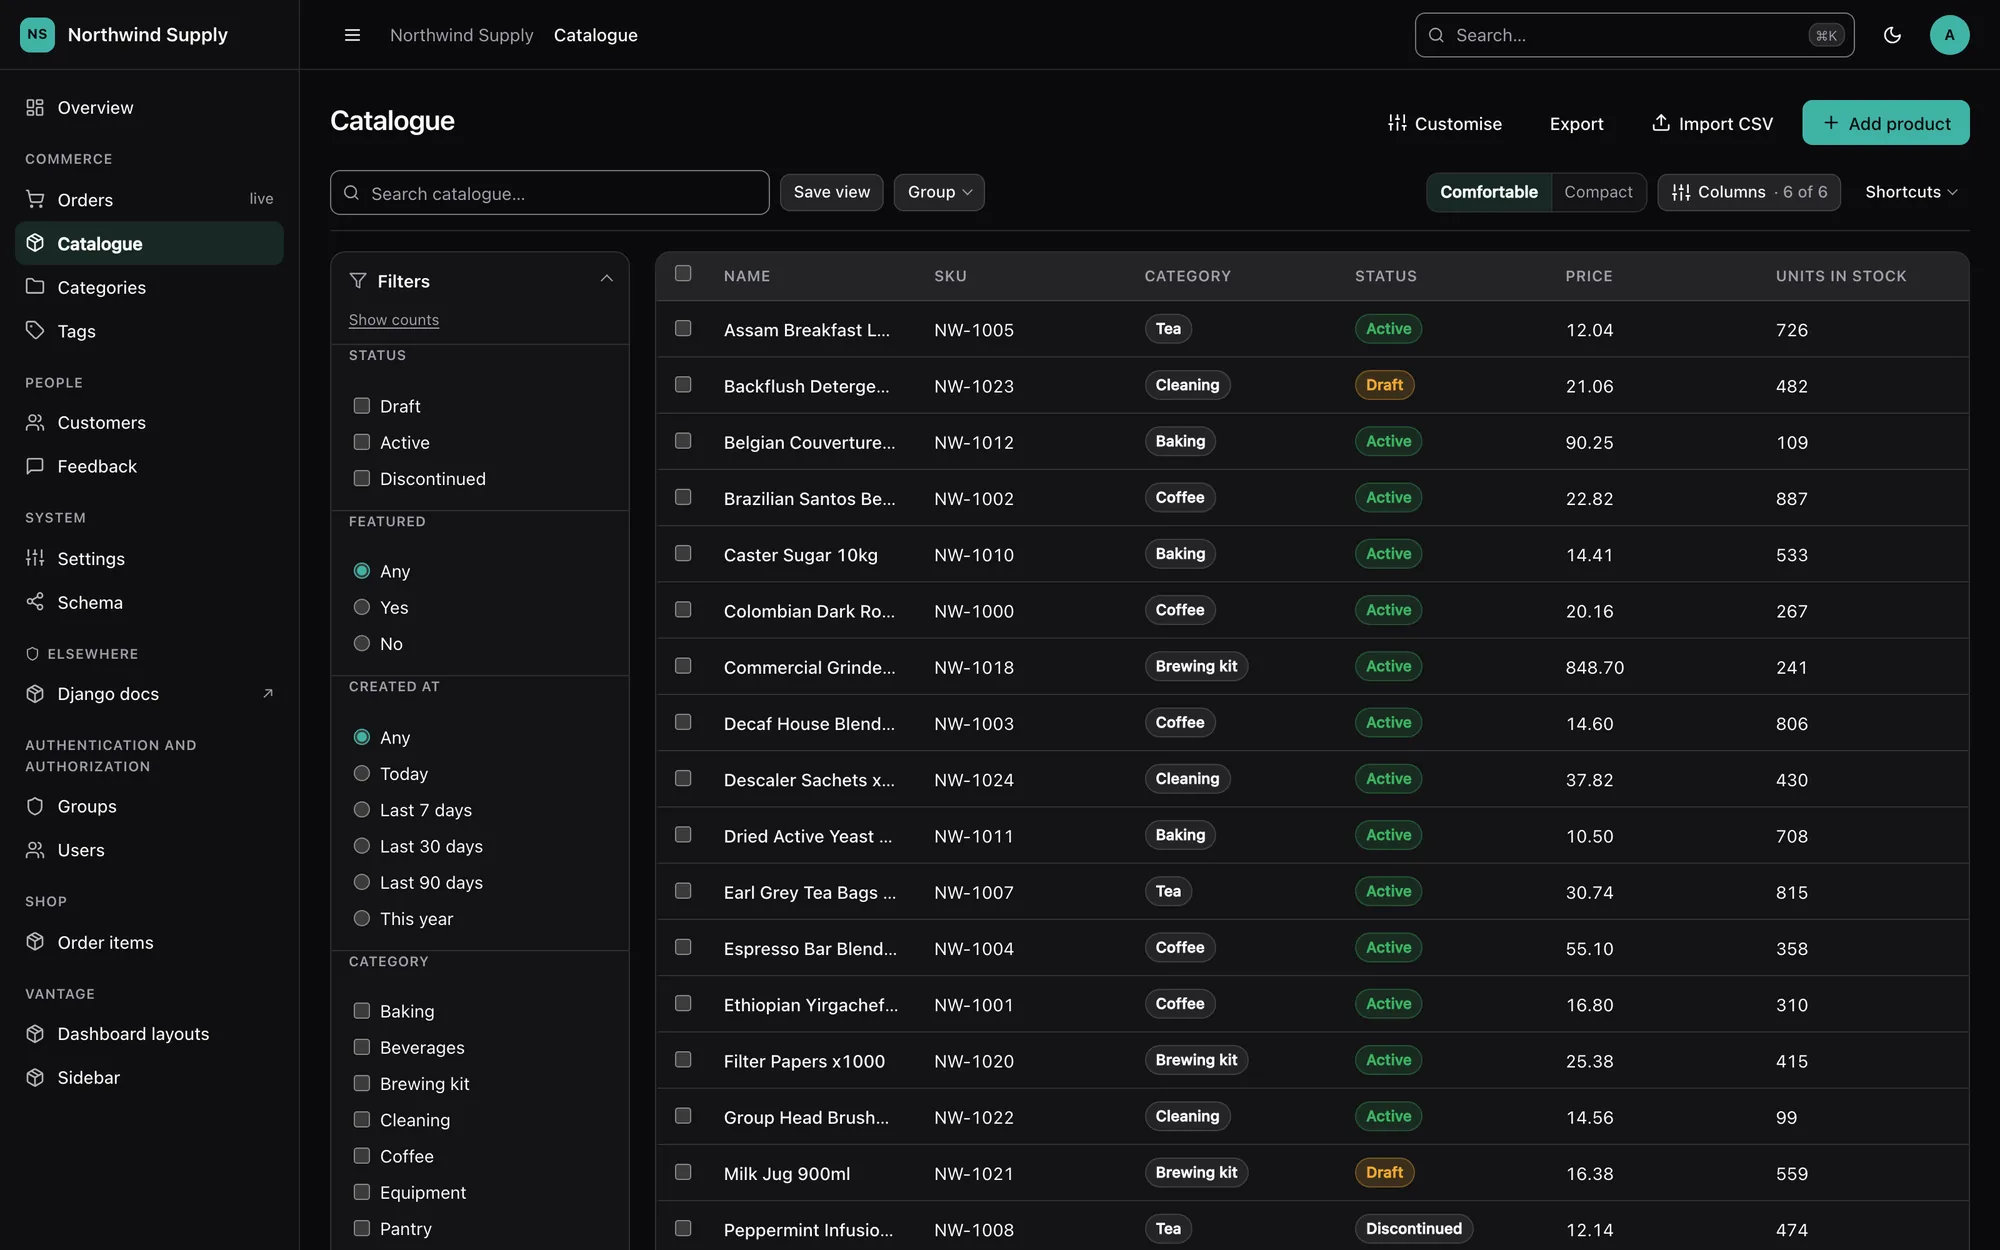
Task: Select Featured Yes radio option
Action: pos(362,607)
